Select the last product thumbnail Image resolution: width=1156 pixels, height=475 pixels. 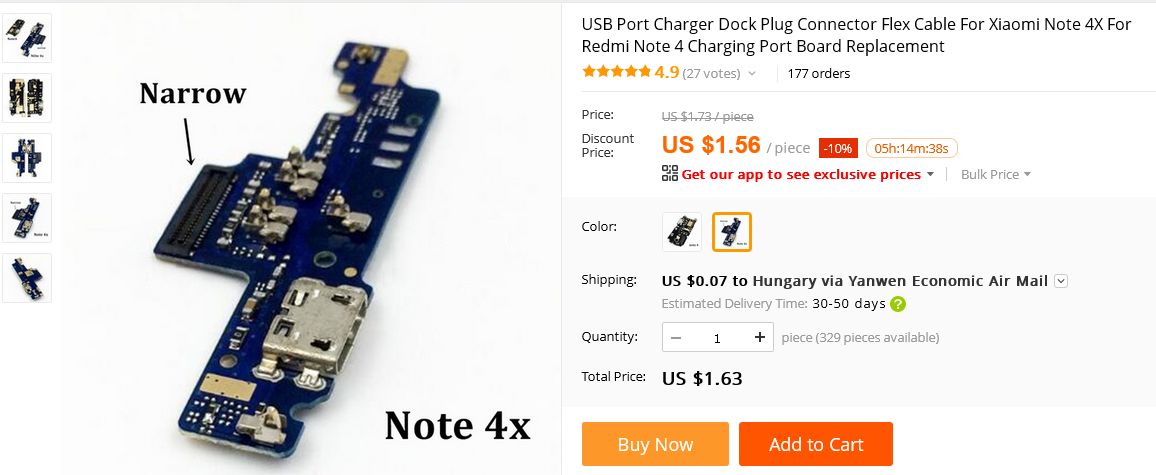[x=27, y=278]
